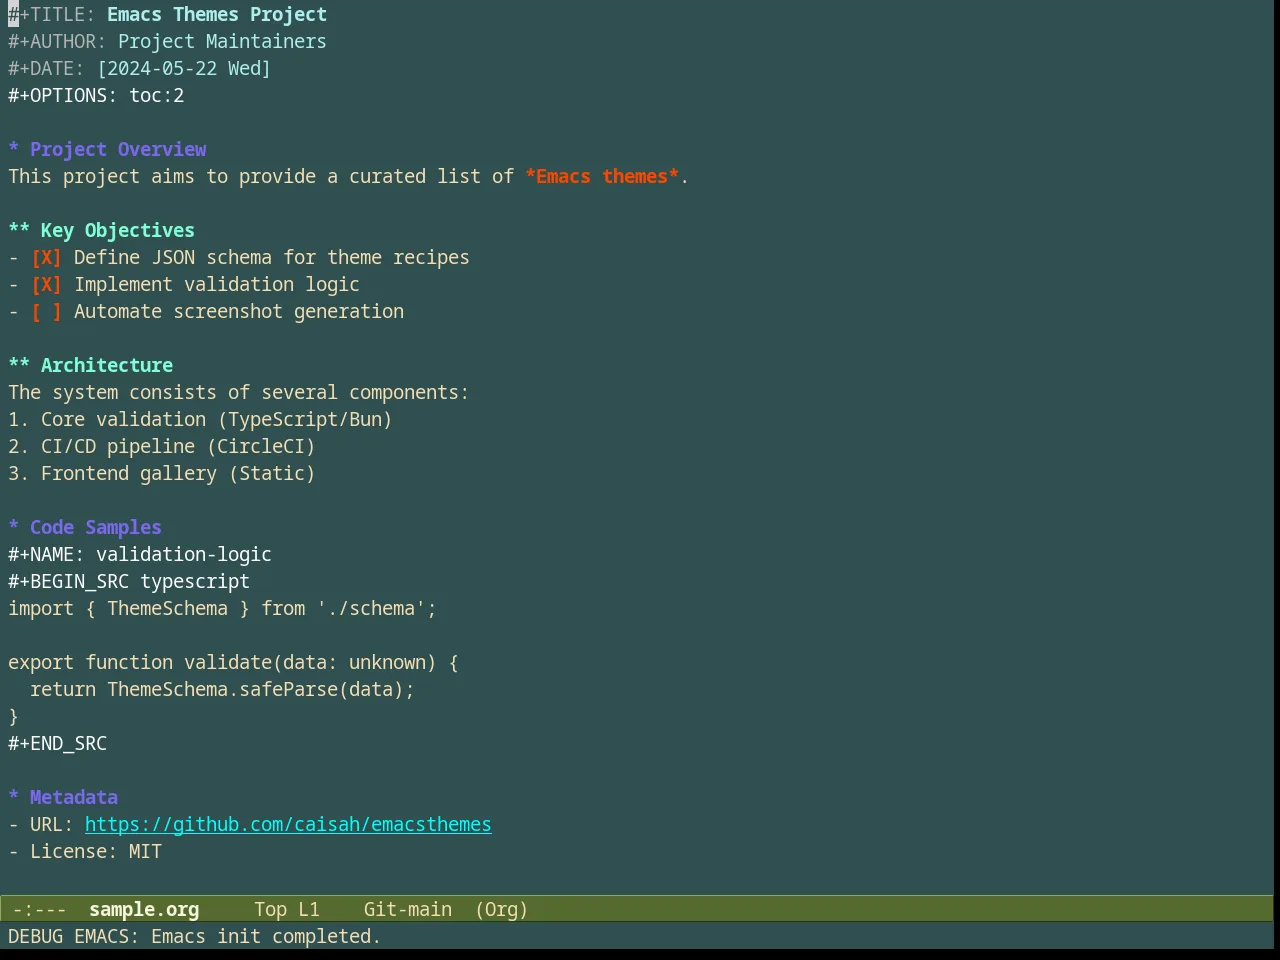This screenshot has width=1280, height=960.
Task: Click '#+NAME: validation-logic' line
Action: [140, 555]
